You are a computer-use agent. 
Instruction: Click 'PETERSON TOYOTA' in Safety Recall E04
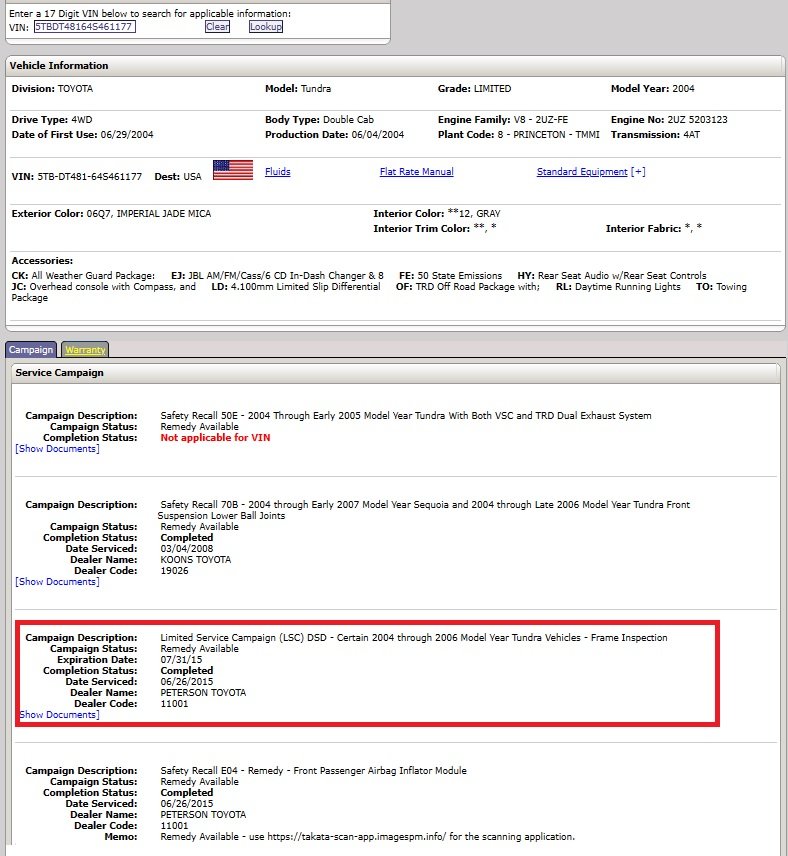tap(203, 815)
